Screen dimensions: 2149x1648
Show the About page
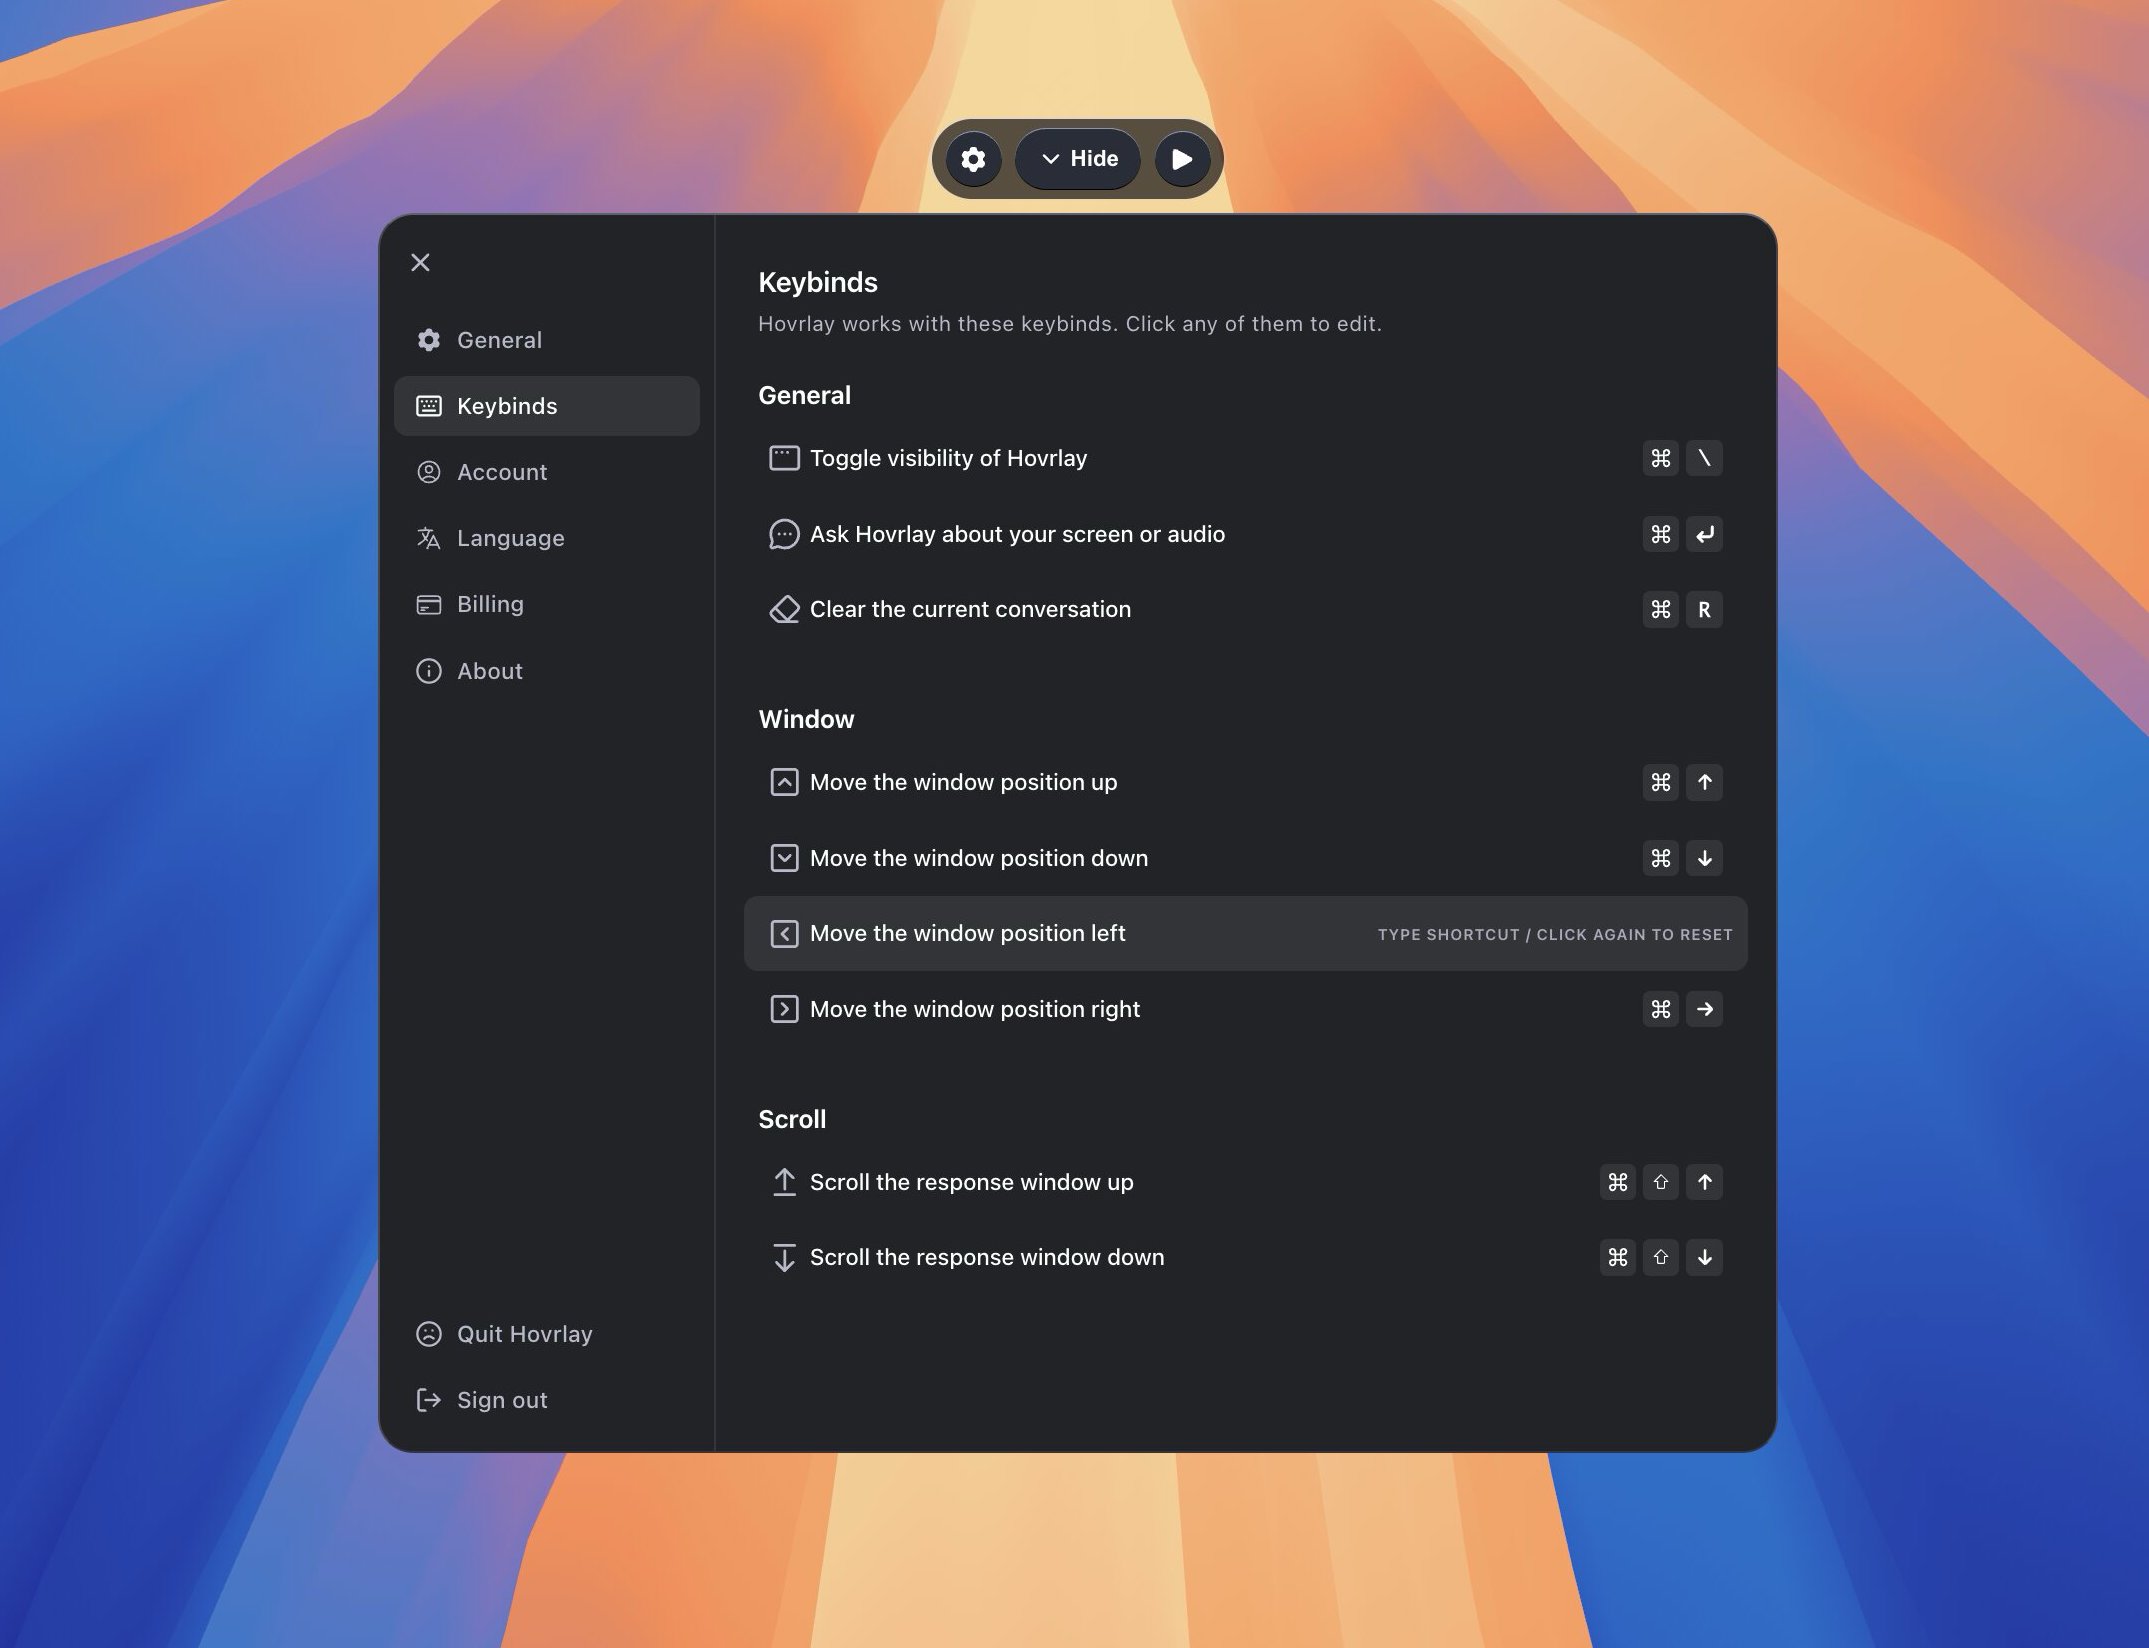(x=546, y=671)
